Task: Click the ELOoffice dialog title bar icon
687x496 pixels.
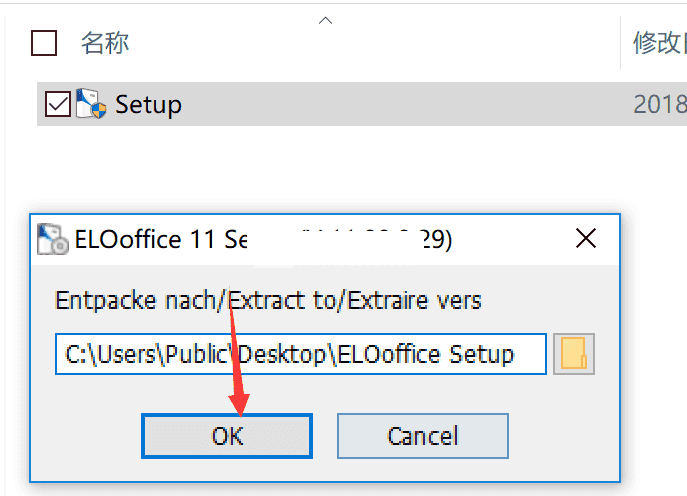Action: tap(52, 240)
